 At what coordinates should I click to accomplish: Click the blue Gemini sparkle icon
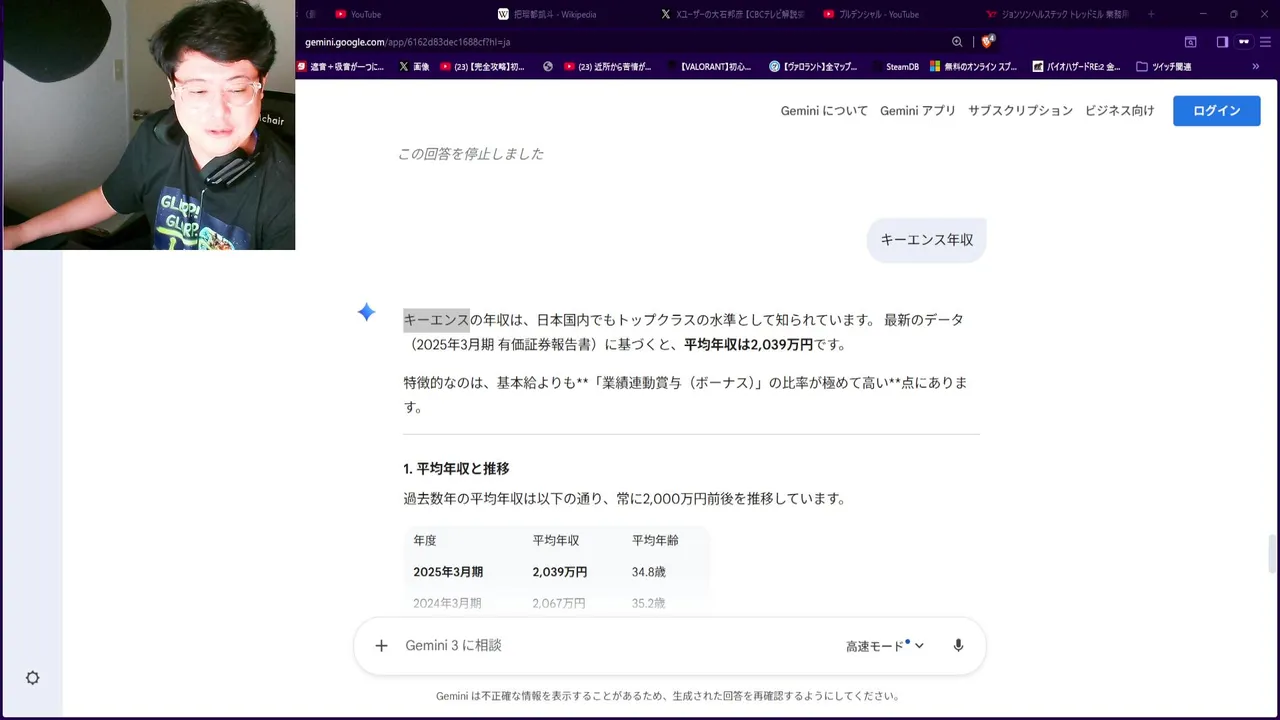point(366,313)
